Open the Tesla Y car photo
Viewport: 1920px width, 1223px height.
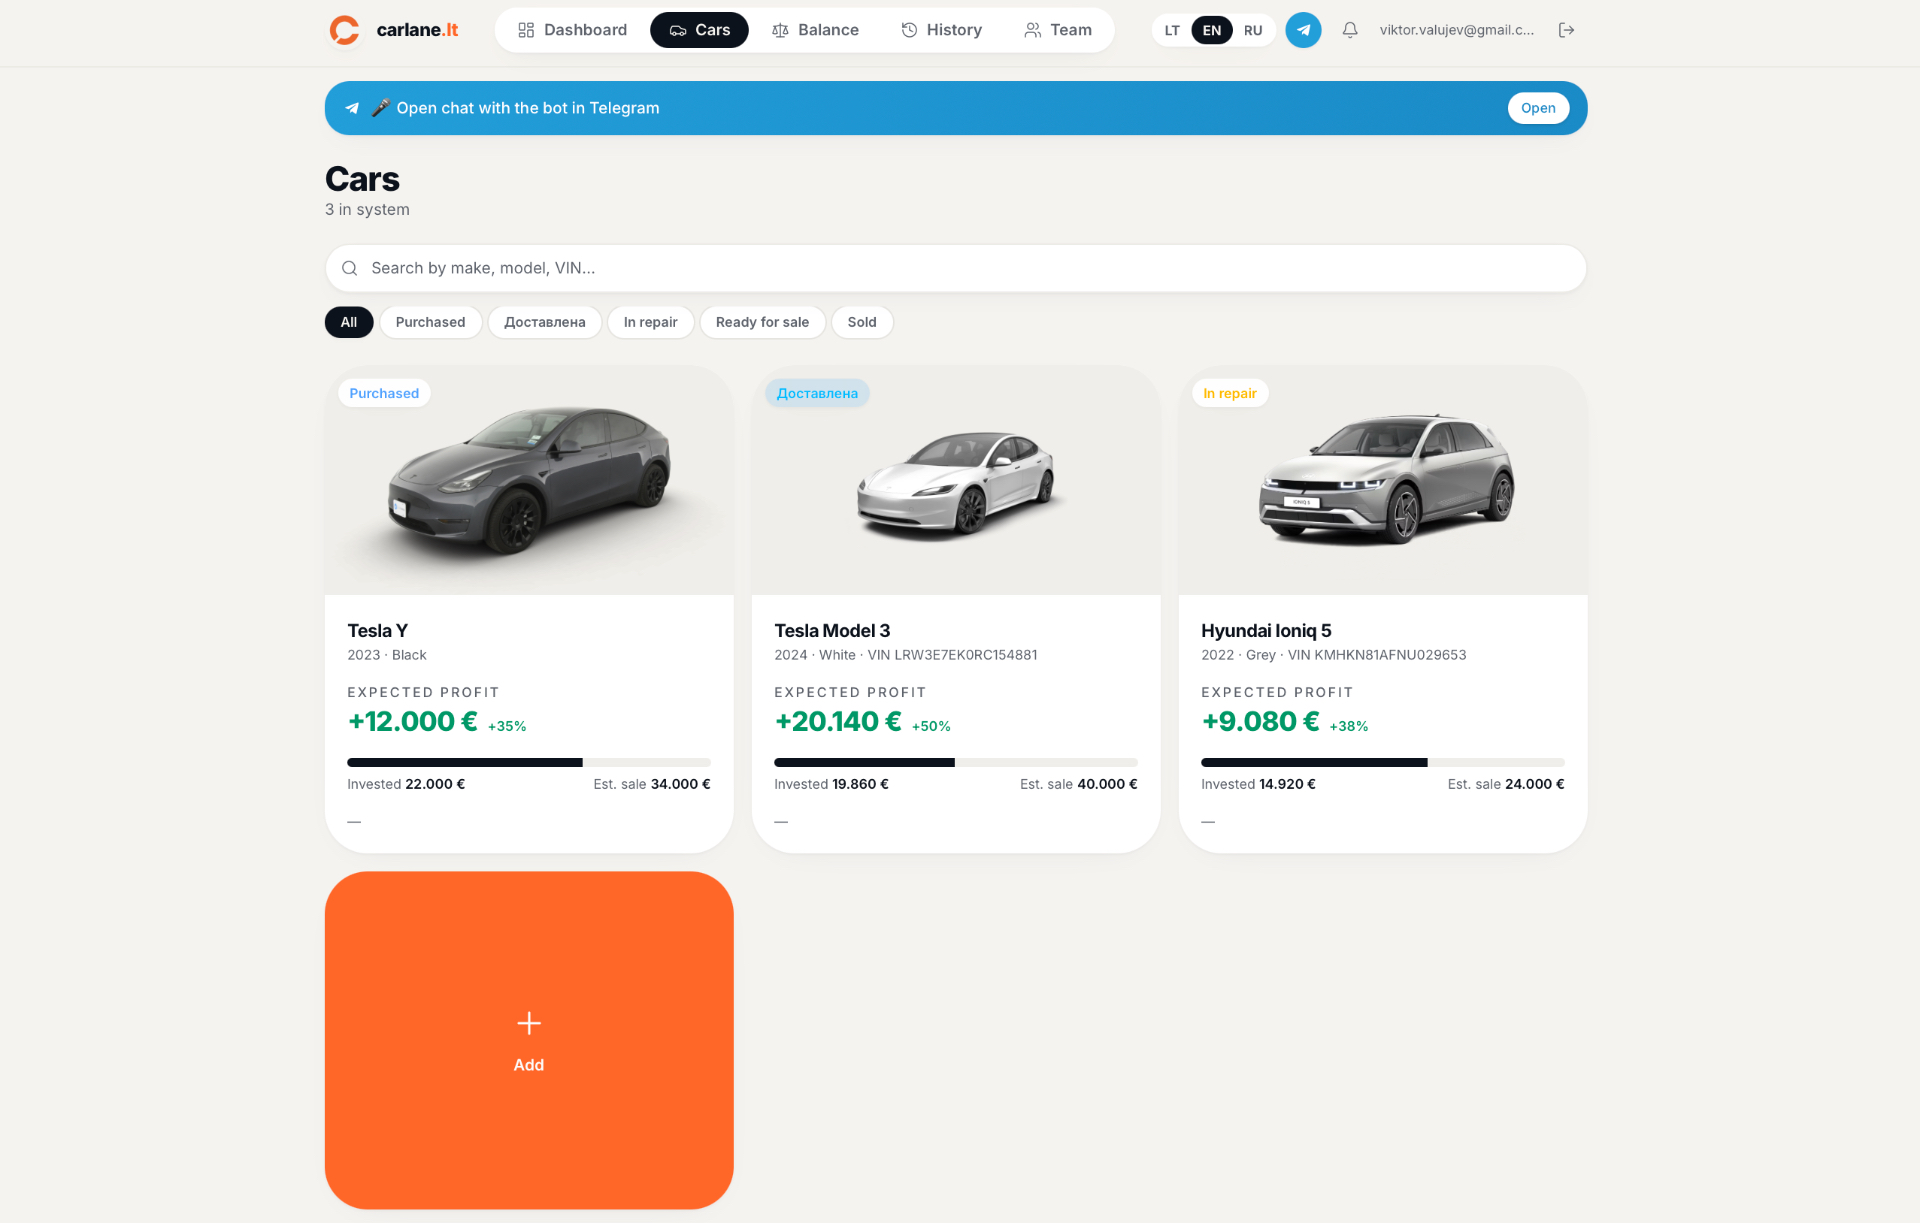click(x=529, y=480)
